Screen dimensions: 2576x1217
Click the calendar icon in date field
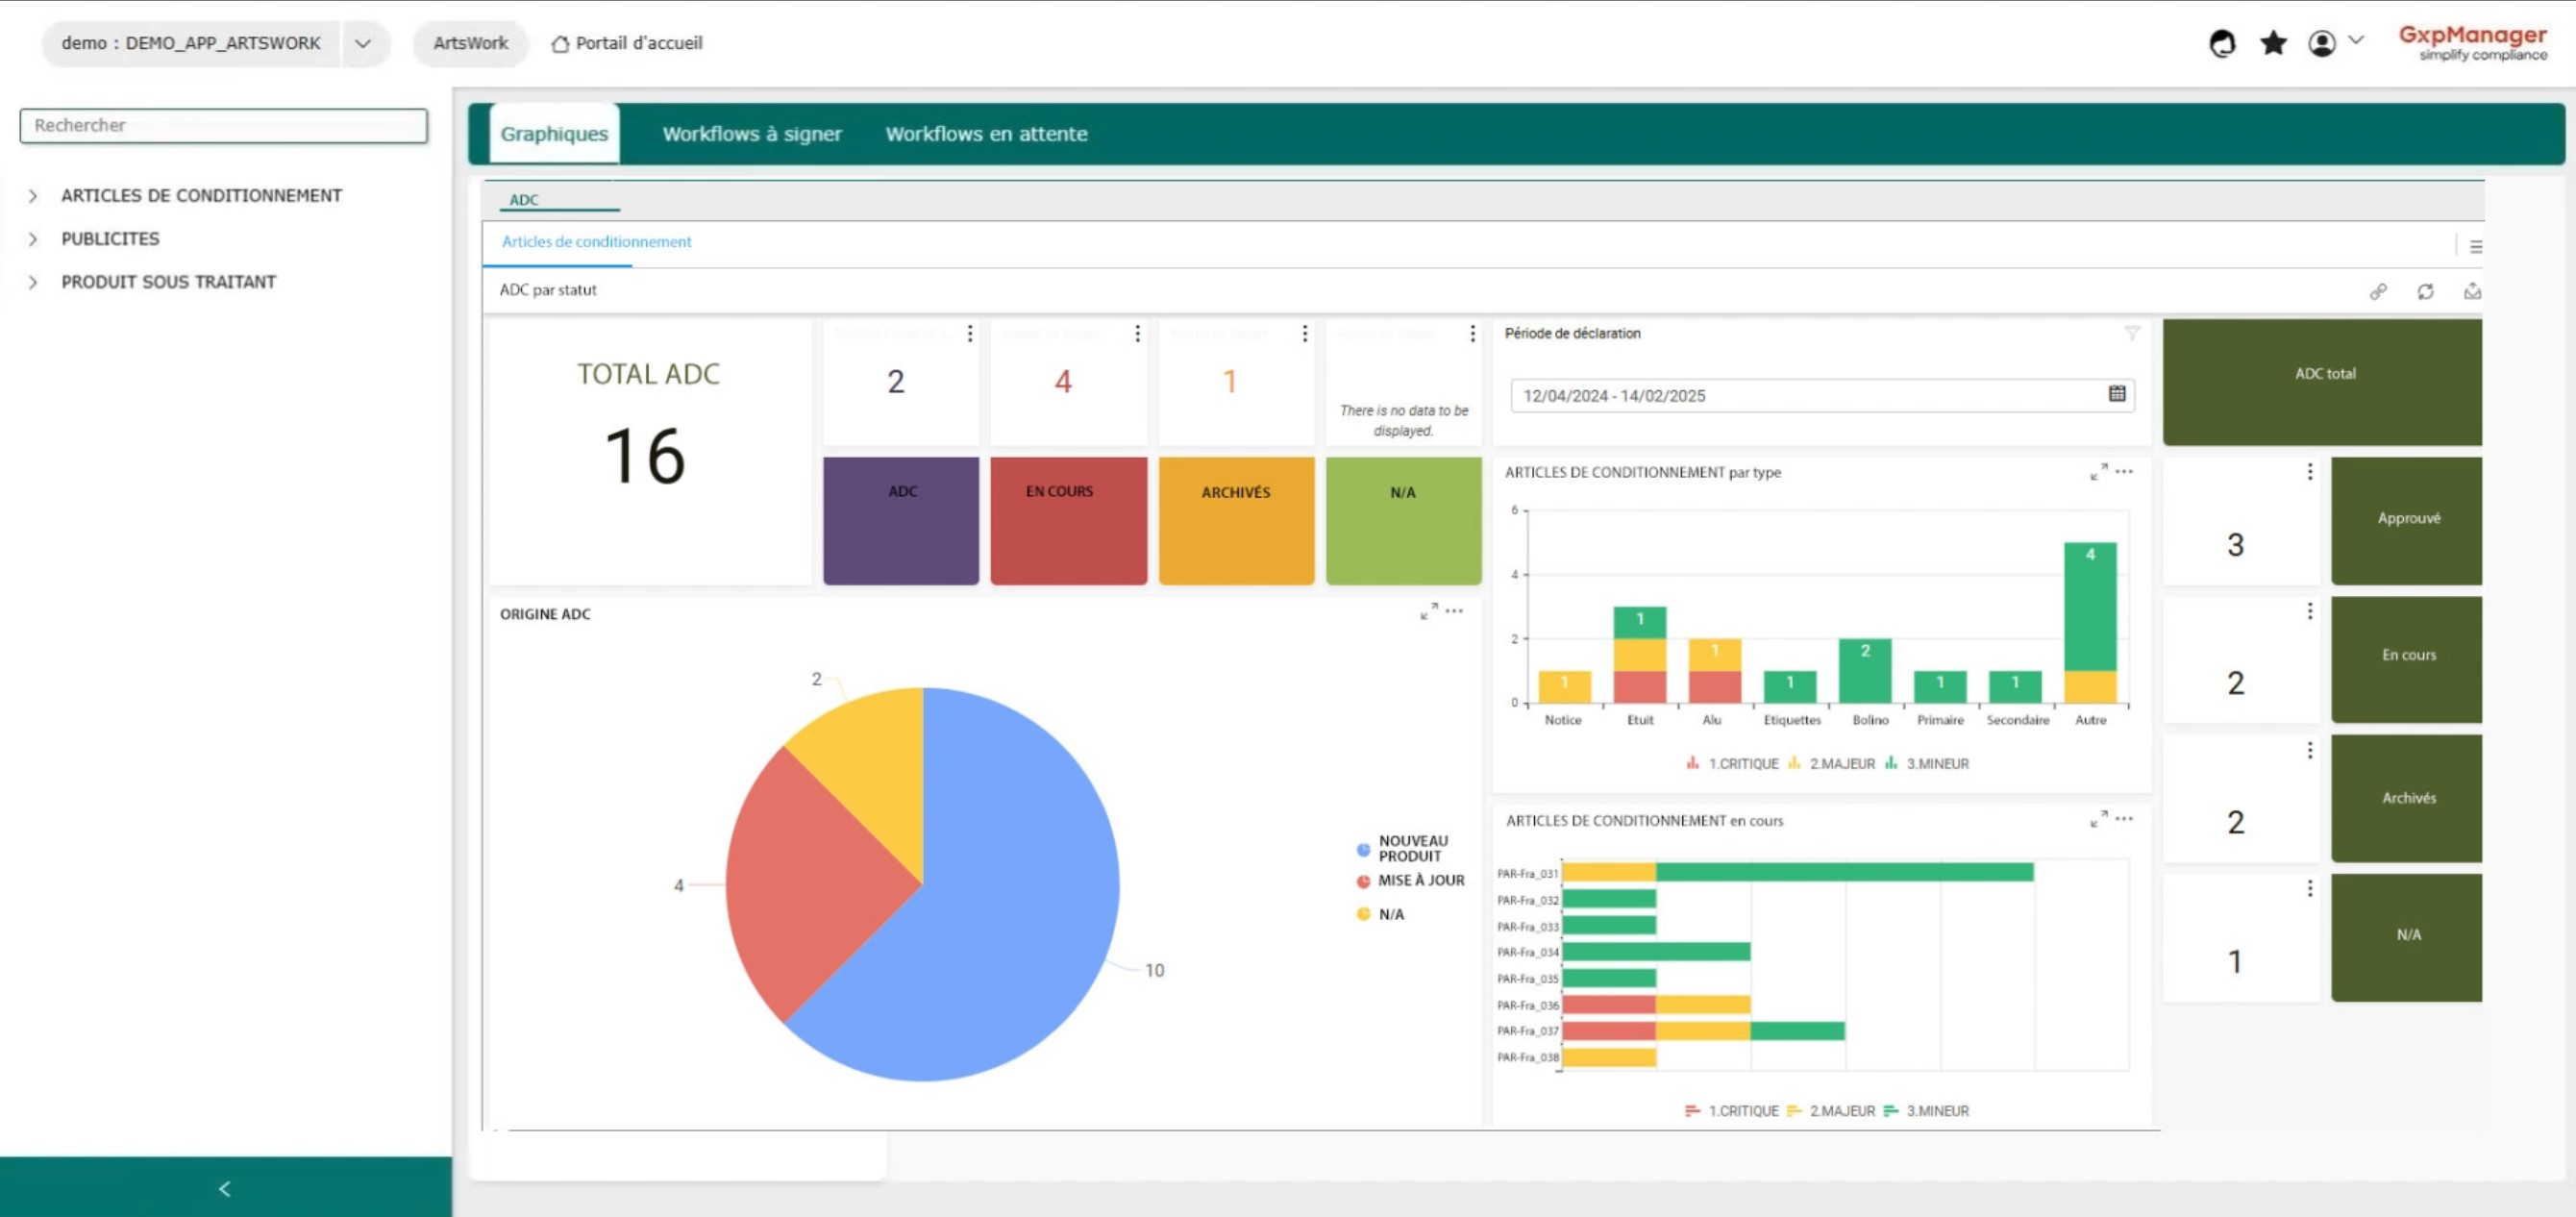[2117, 394]
